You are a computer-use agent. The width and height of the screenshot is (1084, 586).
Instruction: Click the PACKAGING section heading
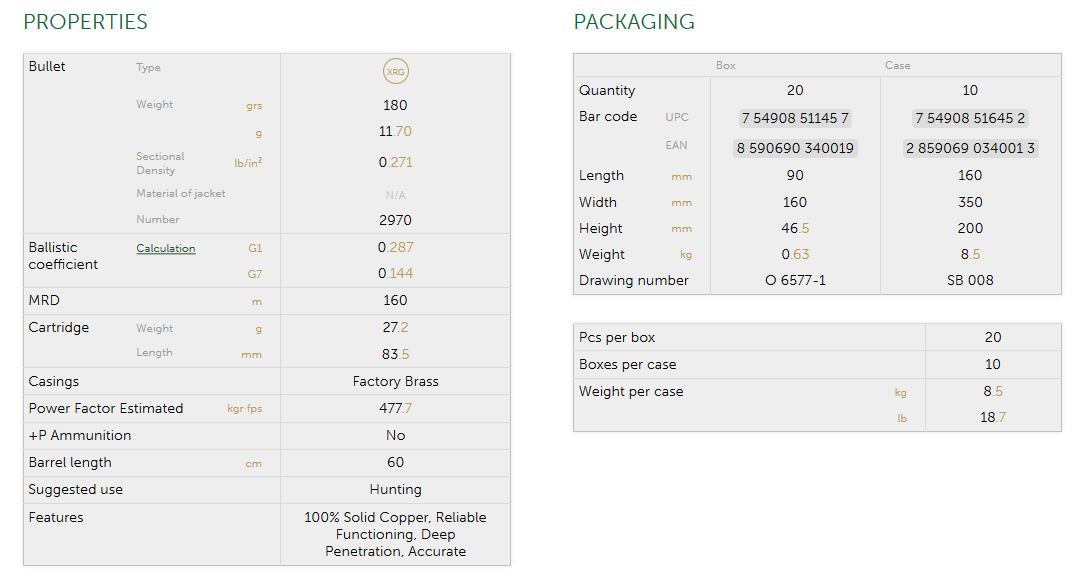634,22
